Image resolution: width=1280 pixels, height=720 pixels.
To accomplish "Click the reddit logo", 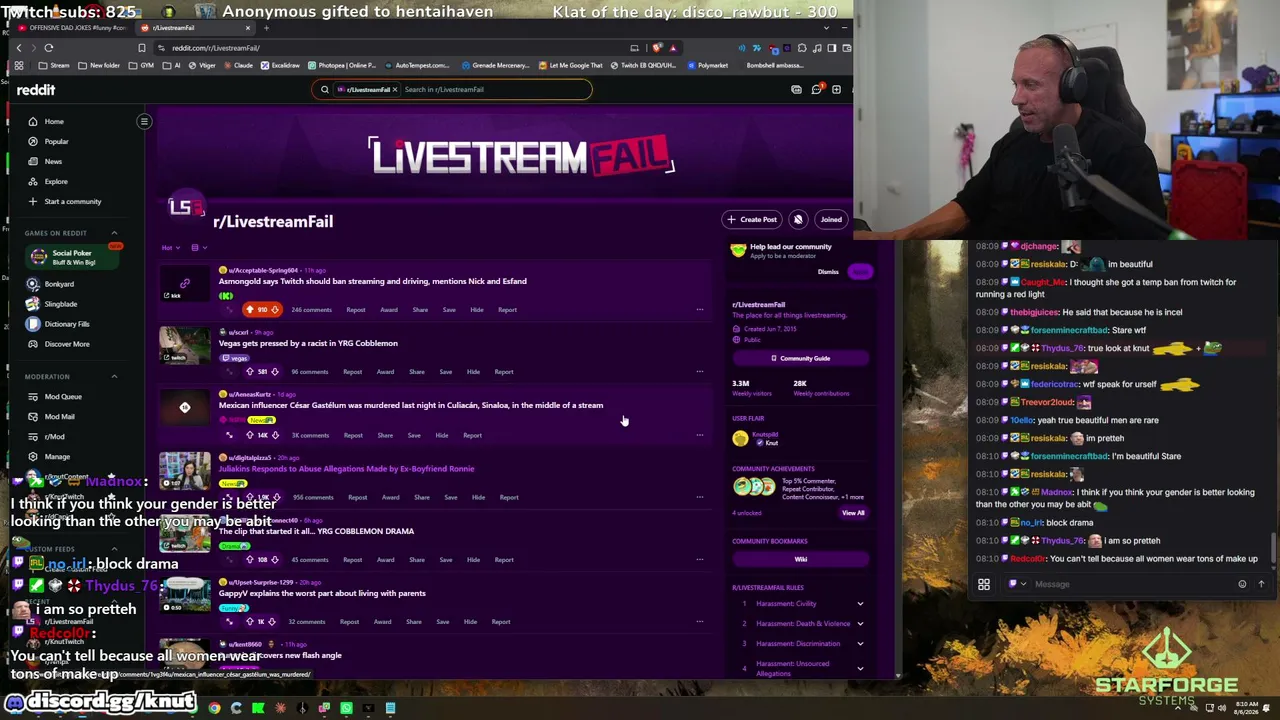I will click(x=36, y=90).
